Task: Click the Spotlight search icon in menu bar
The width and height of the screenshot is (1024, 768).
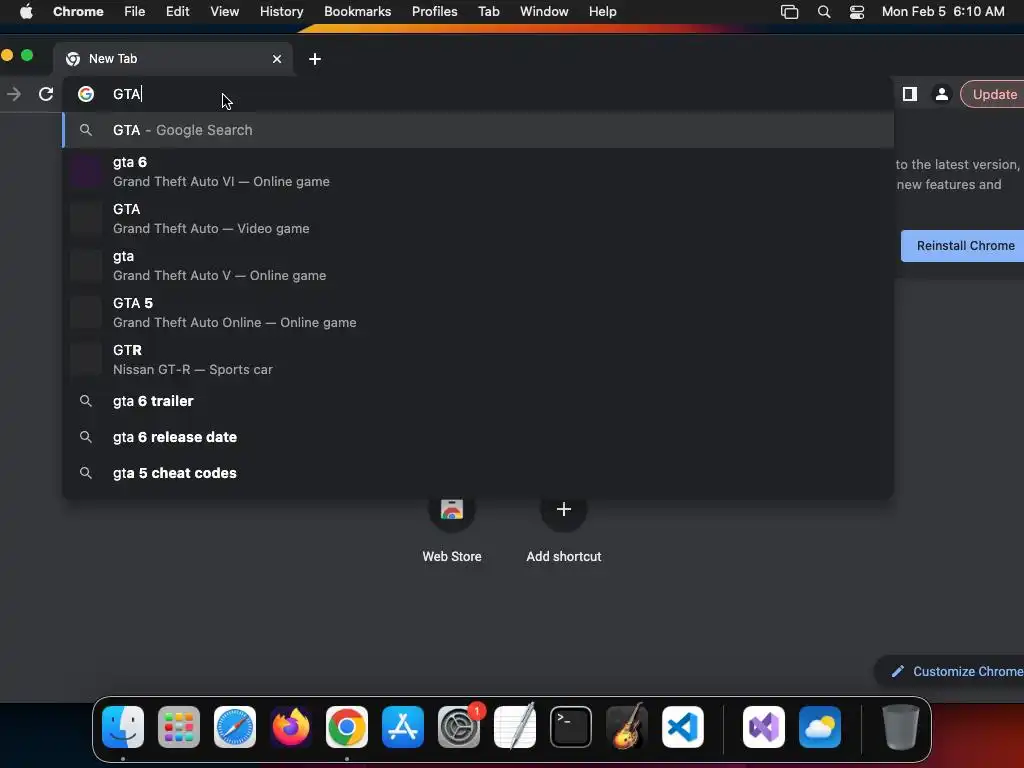Action: pyautogui.click(x=824, y=12)
